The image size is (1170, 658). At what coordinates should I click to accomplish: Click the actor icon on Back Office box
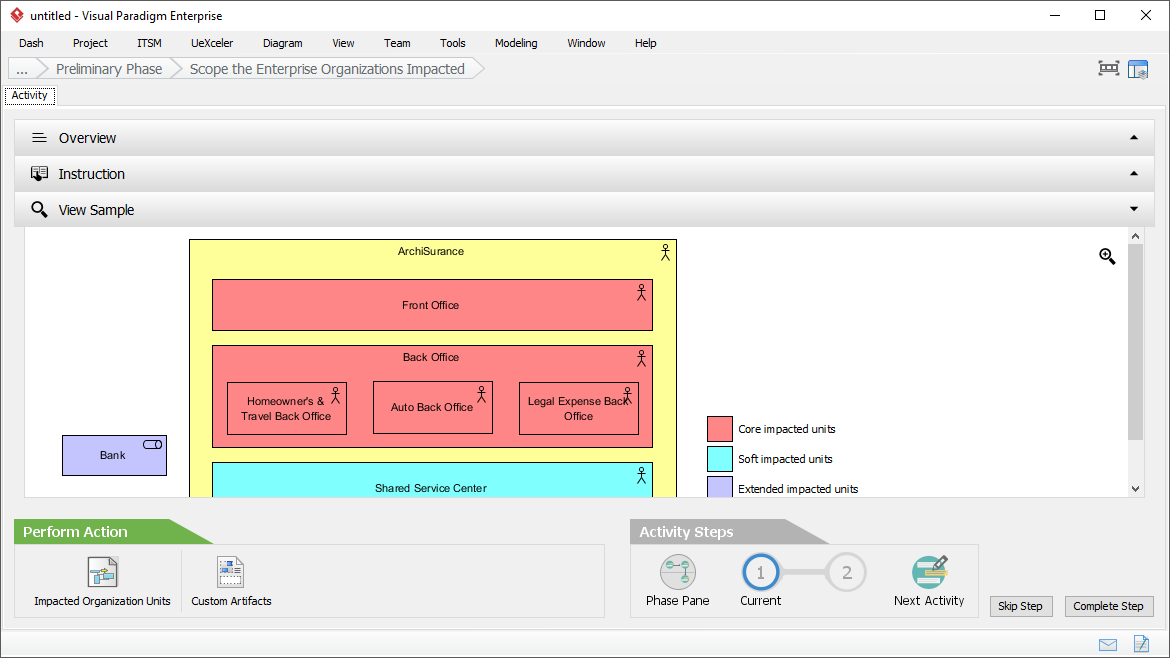(x=641, y=358)
